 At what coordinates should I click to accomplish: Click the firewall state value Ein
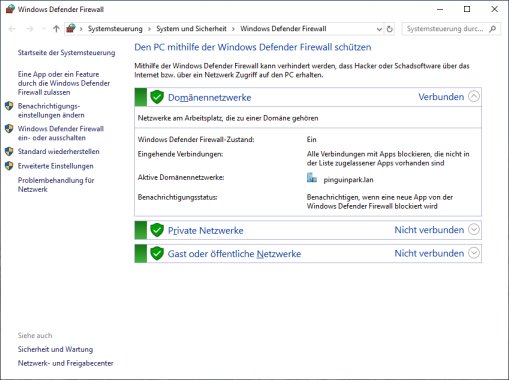[x=312, y=140]
